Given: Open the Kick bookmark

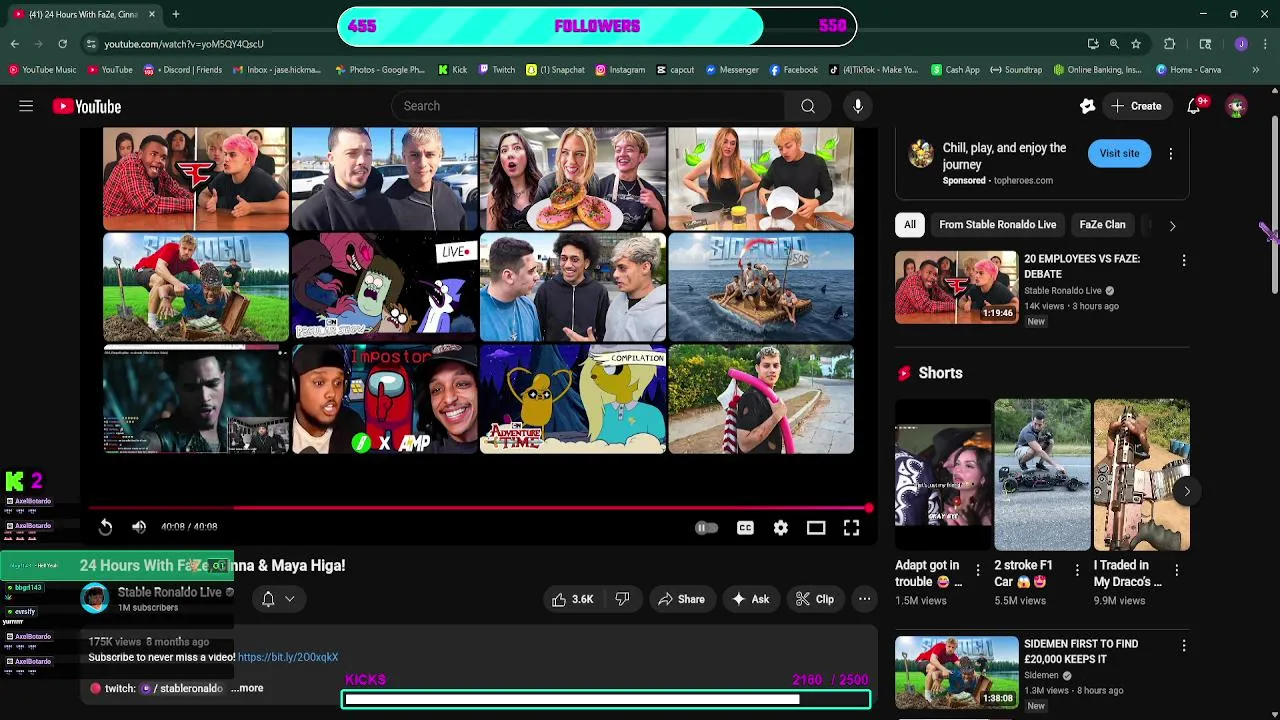Looking at the screenshot, I should click(453, 70).
